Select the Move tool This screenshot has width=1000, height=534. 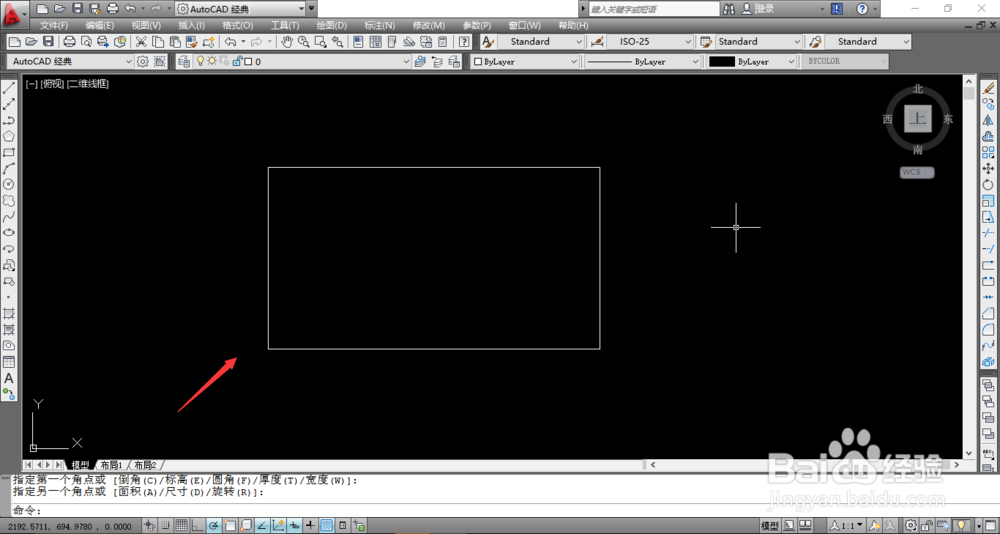point(988,168)
